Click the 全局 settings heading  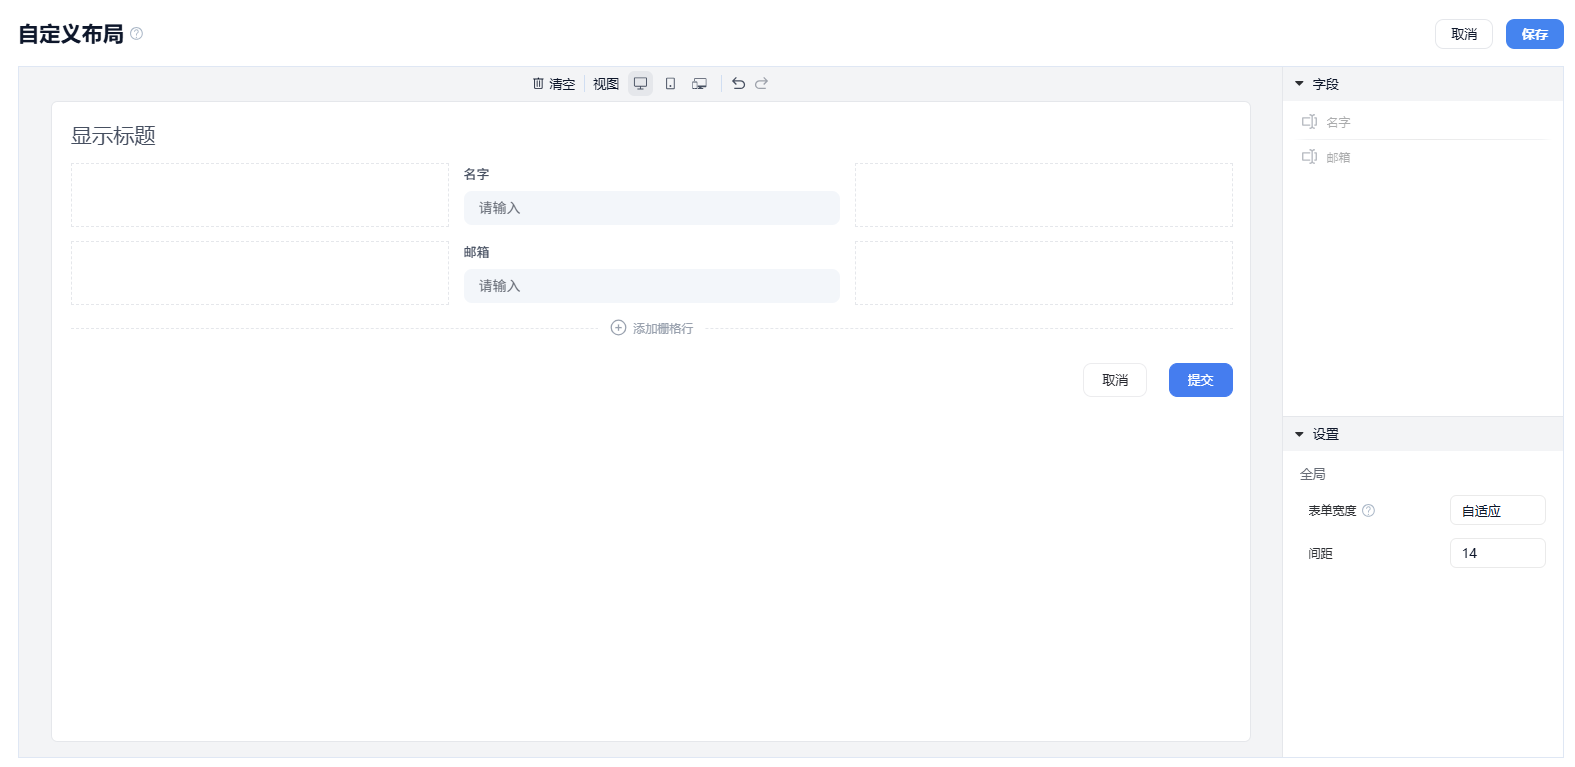(1313, 474)
